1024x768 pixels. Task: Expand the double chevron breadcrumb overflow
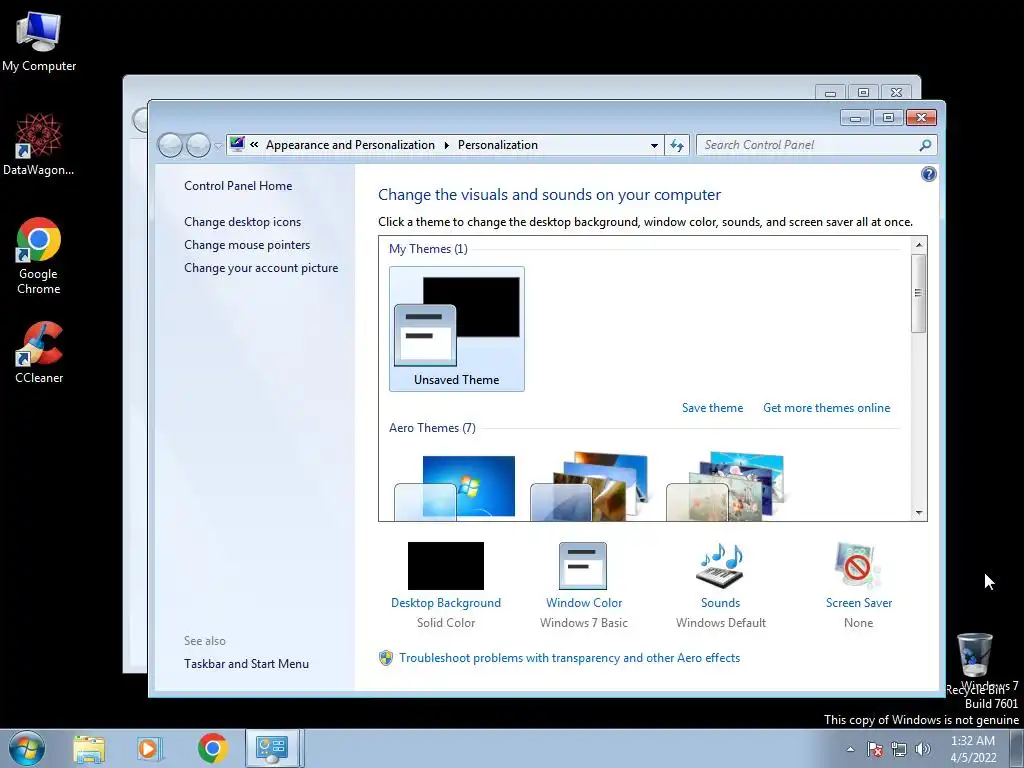(254, 145)
